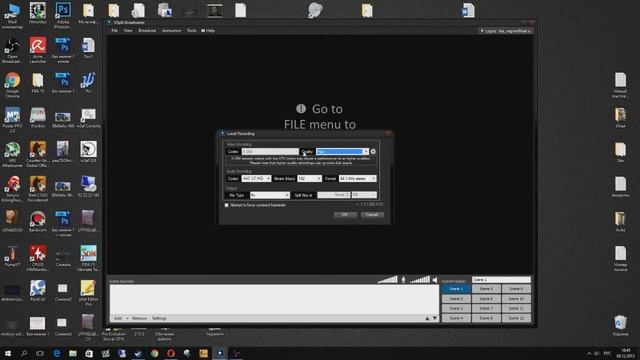The image size is (640, 360).
Task: Switch to Scene 2
Action: coord(456,299)
